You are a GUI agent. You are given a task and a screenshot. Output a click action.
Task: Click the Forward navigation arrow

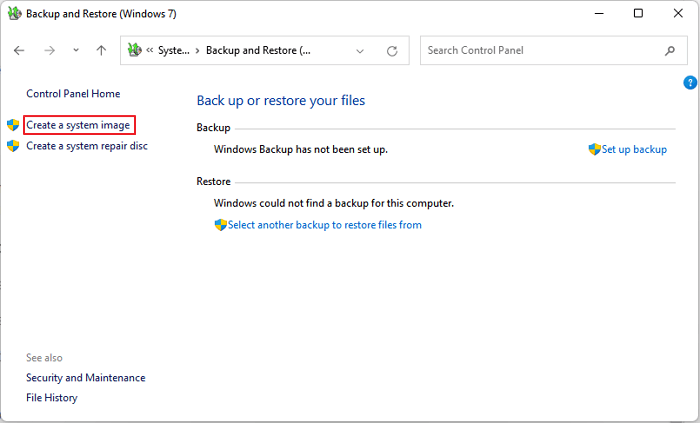(49, 50)
